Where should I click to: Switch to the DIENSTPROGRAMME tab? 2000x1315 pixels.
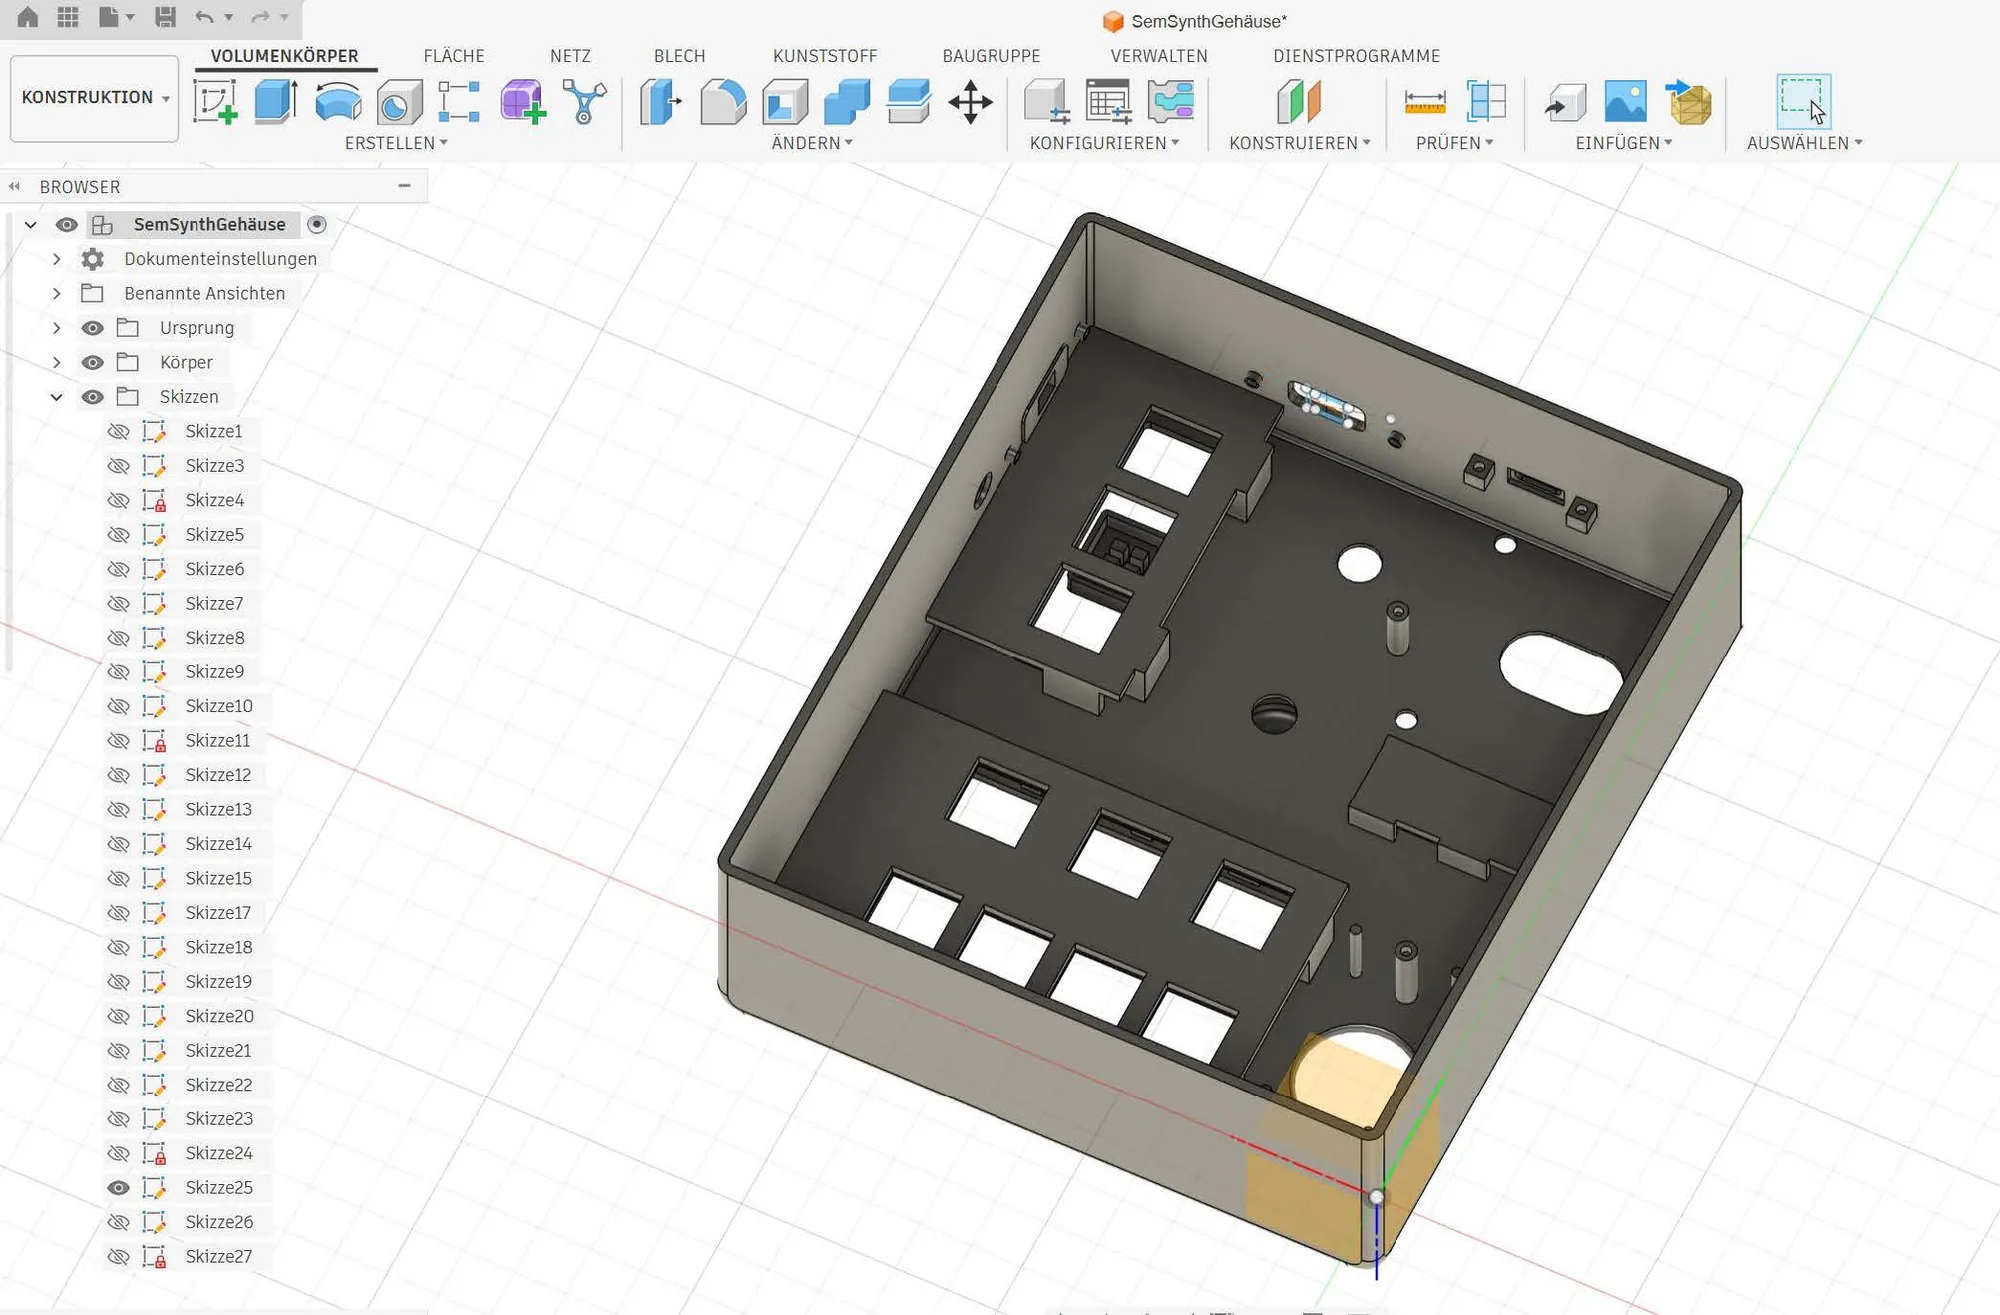coord(1357,56)
